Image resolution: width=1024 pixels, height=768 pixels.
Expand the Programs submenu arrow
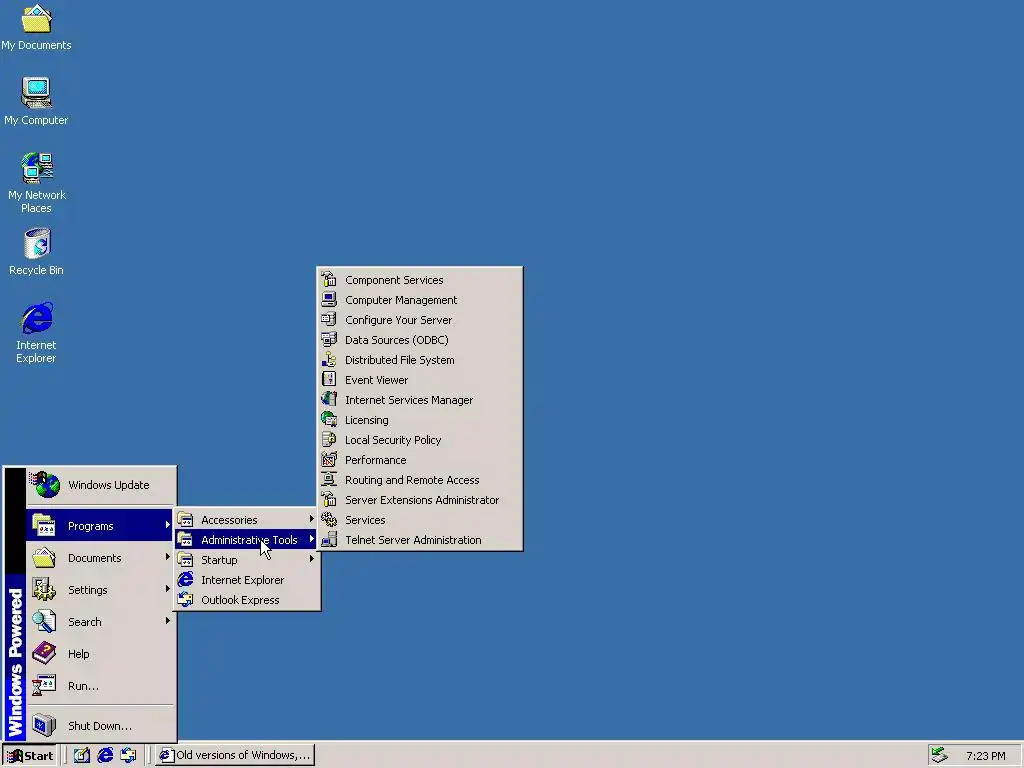[168, 525]
